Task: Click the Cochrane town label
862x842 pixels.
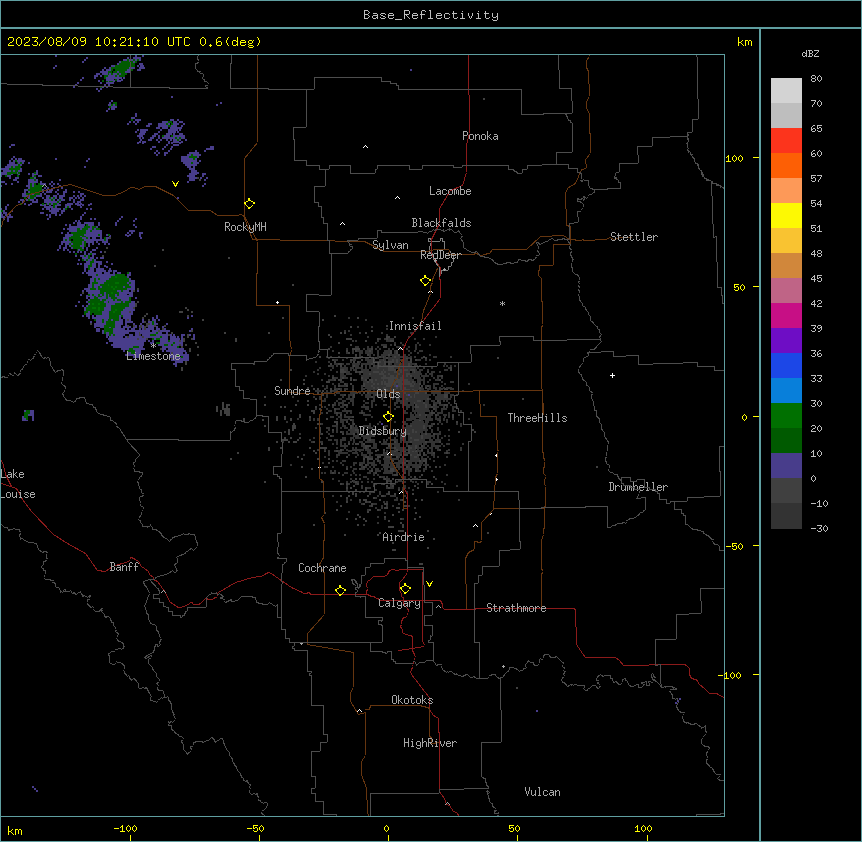Action: point(322,568)
